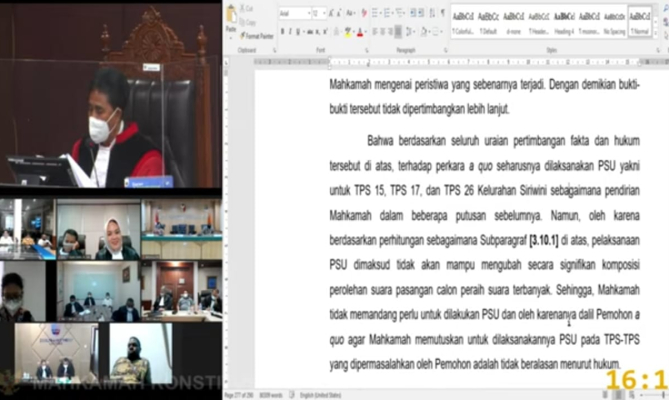Toggle italic formatting
This screenshot has height=400, width=669.
point(292,32)
